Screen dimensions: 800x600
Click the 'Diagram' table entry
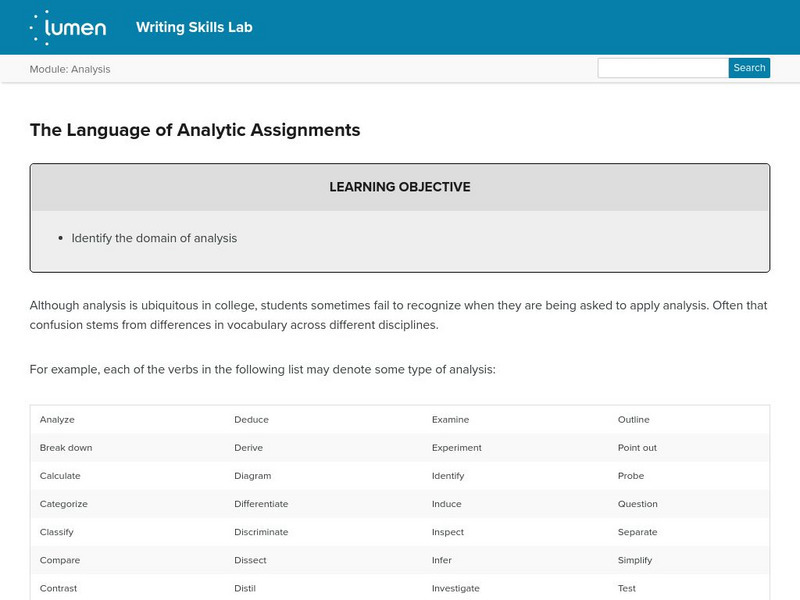tap(252, 476)
